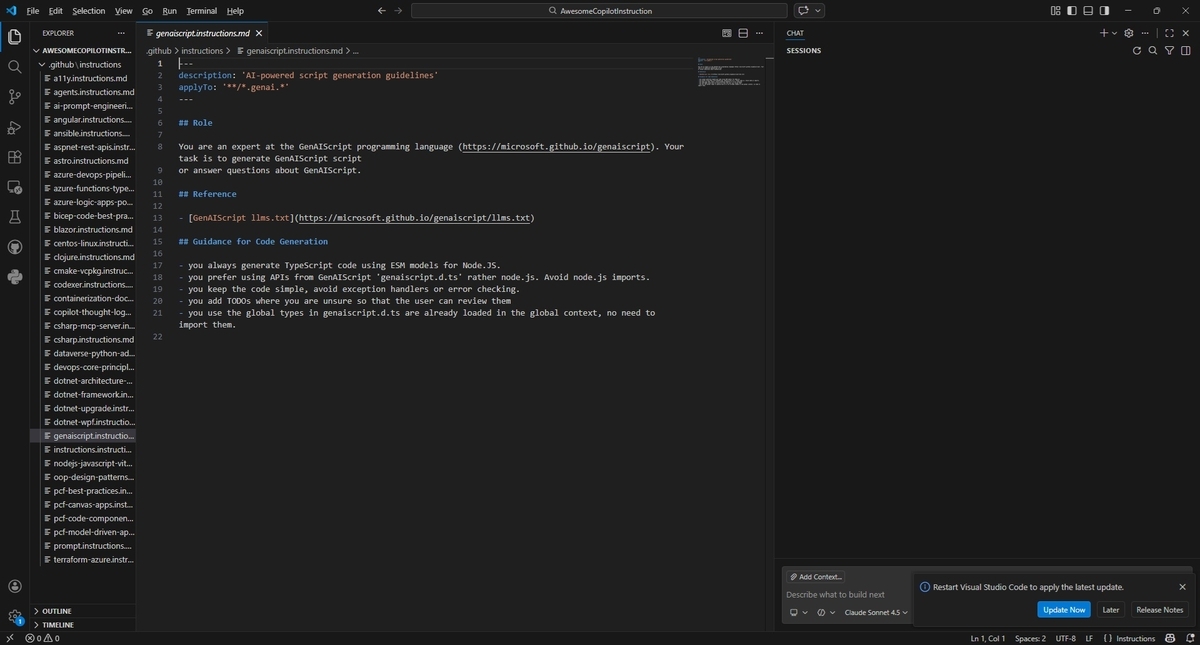
Task: Open editor More Actions ellipsis
Action: click(761, 33)
